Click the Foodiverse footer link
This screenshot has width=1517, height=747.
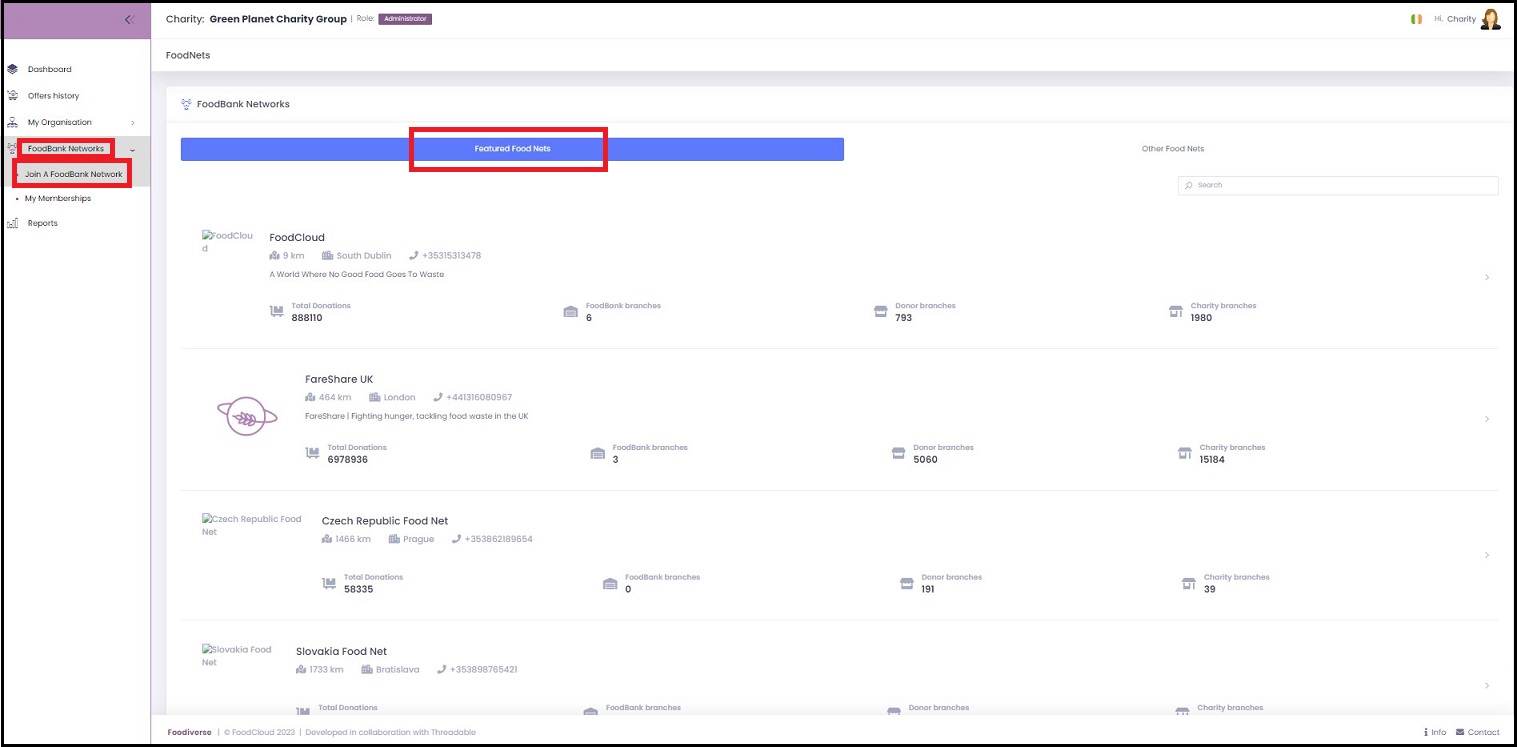click(189, 733)
